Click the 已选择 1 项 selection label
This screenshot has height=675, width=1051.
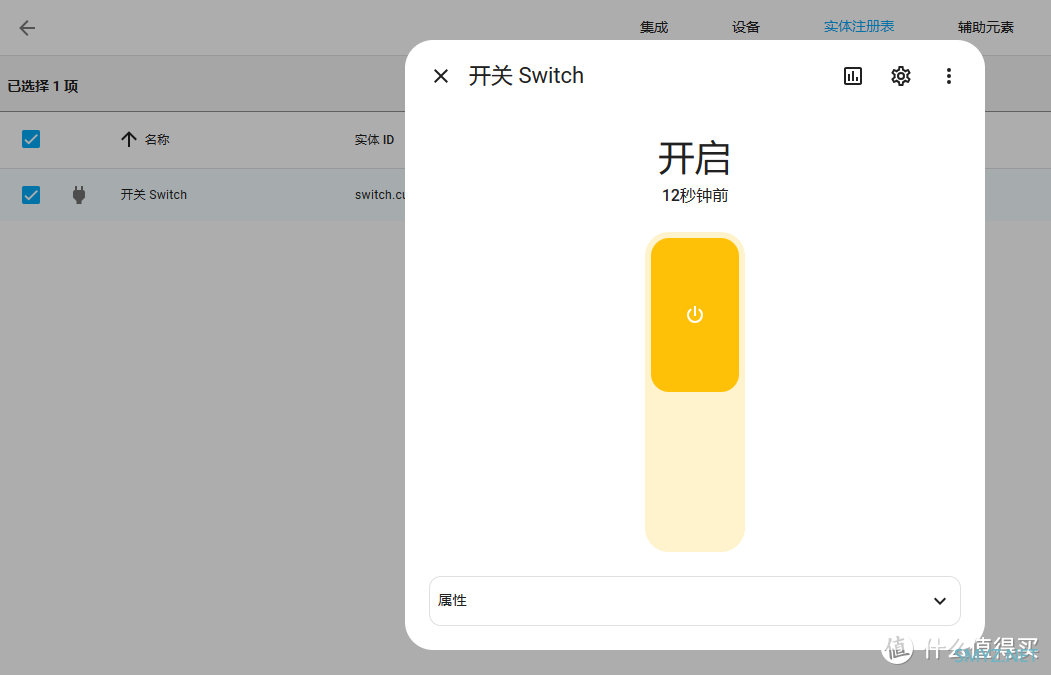click(x=43, y=86)
